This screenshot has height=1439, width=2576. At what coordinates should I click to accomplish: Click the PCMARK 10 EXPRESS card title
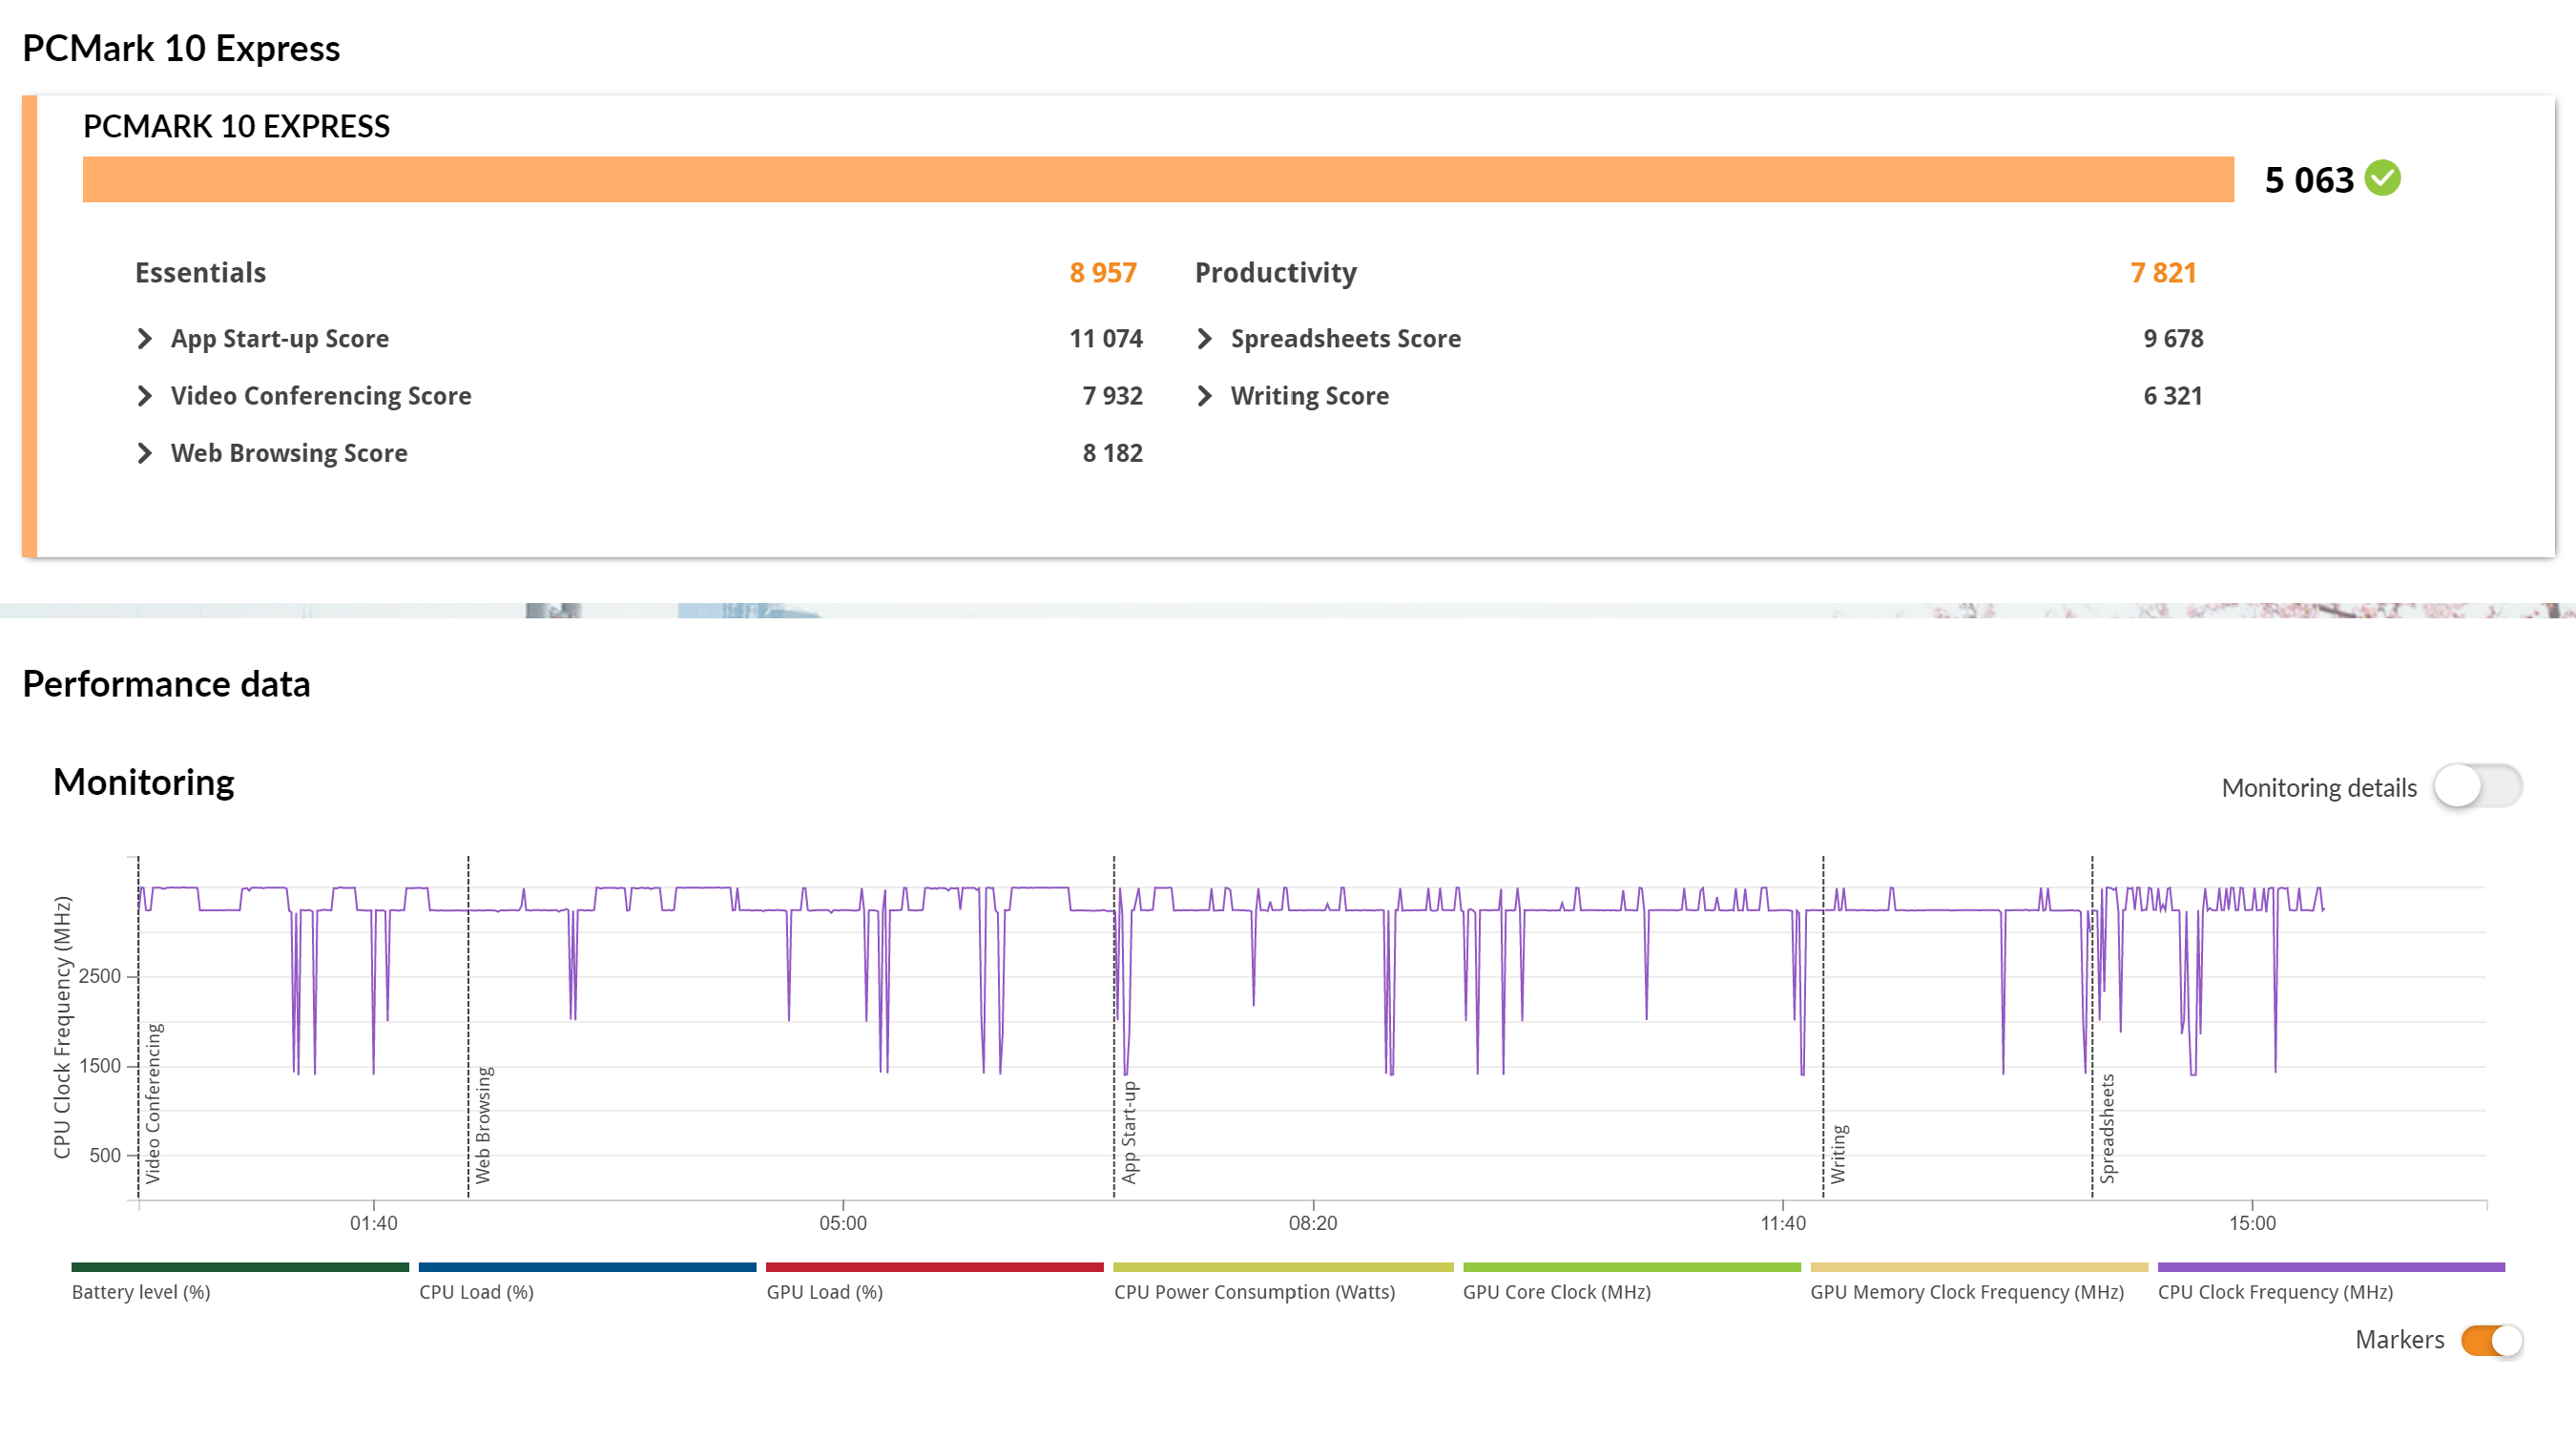(236, 126)
